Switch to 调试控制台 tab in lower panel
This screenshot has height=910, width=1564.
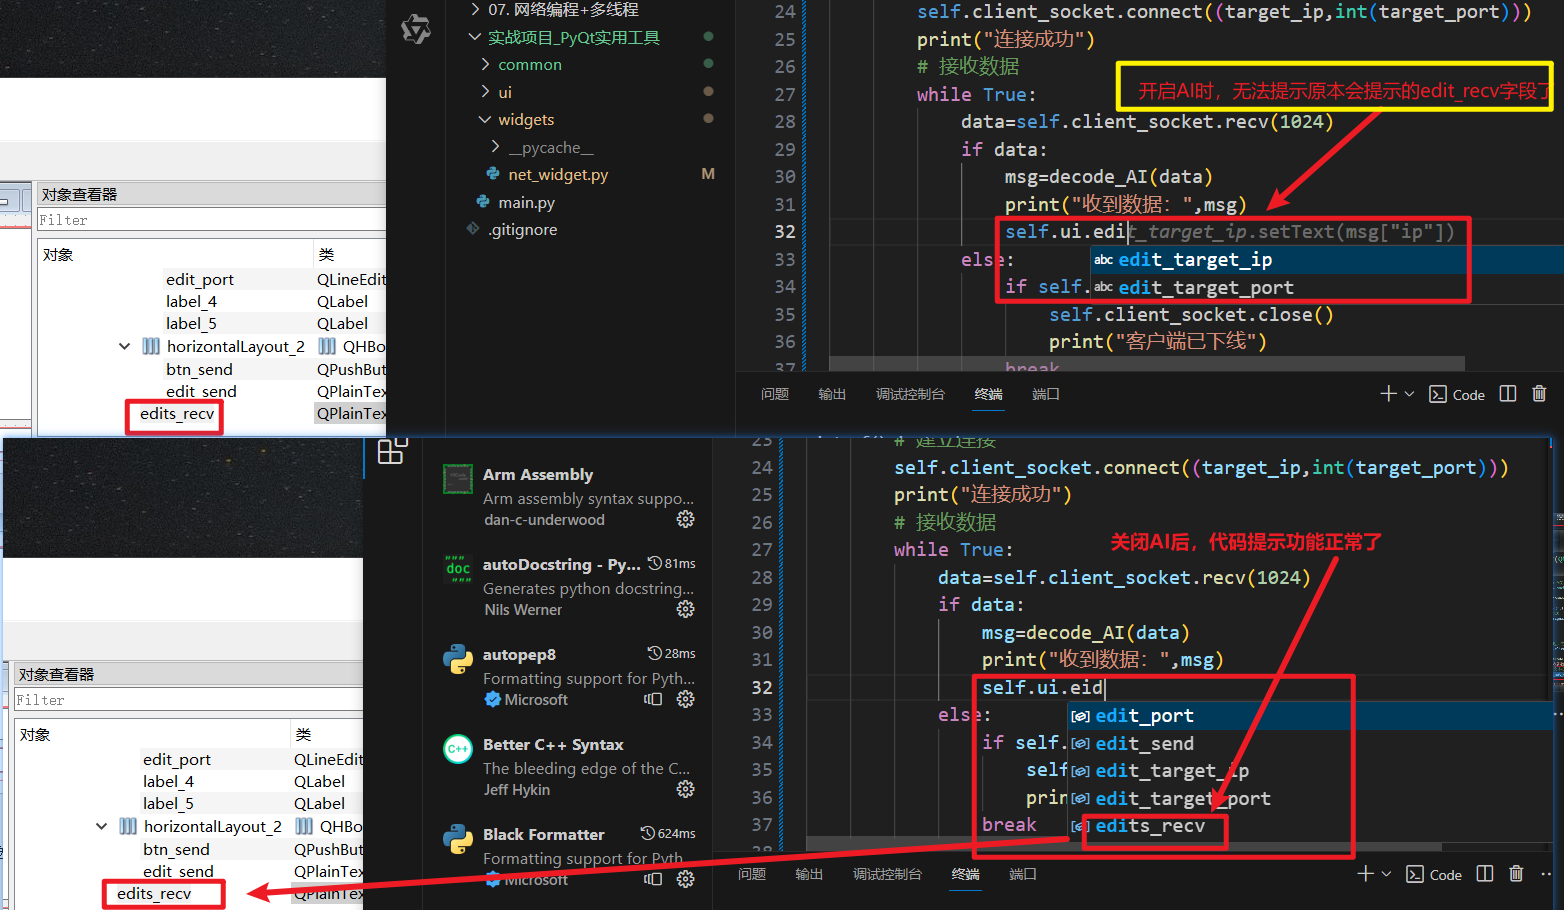[887, 874]
